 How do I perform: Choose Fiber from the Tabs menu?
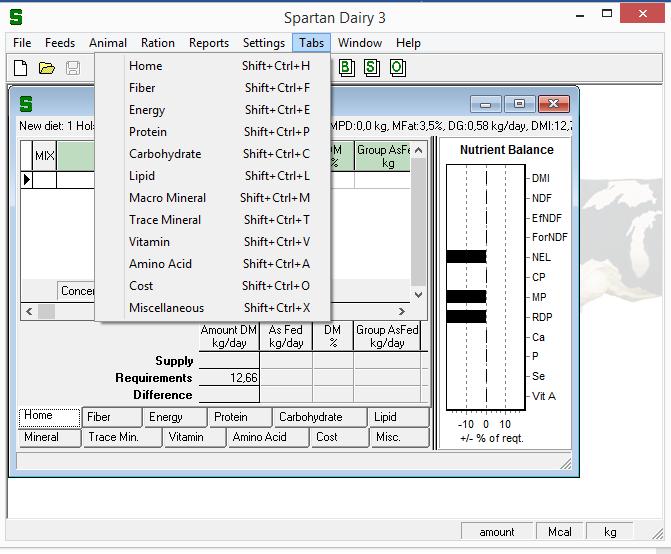click(x=213, y=88)
